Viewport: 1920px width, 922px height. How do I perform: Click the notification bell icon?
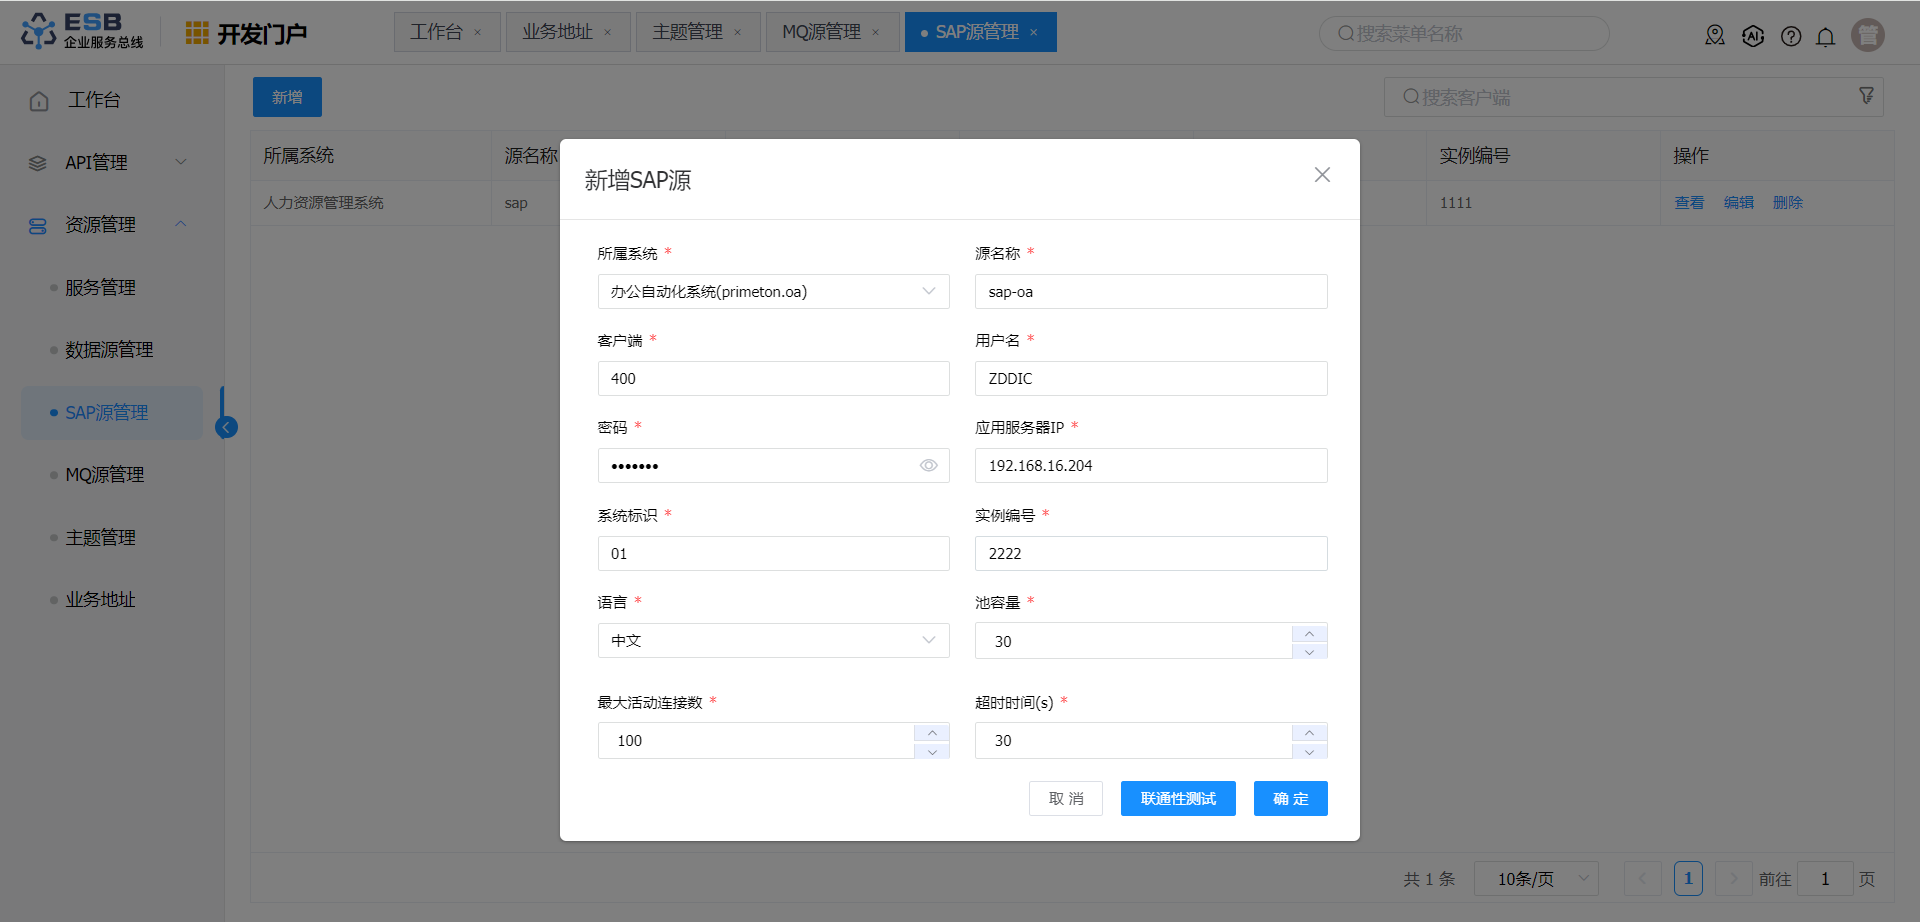1825,37
